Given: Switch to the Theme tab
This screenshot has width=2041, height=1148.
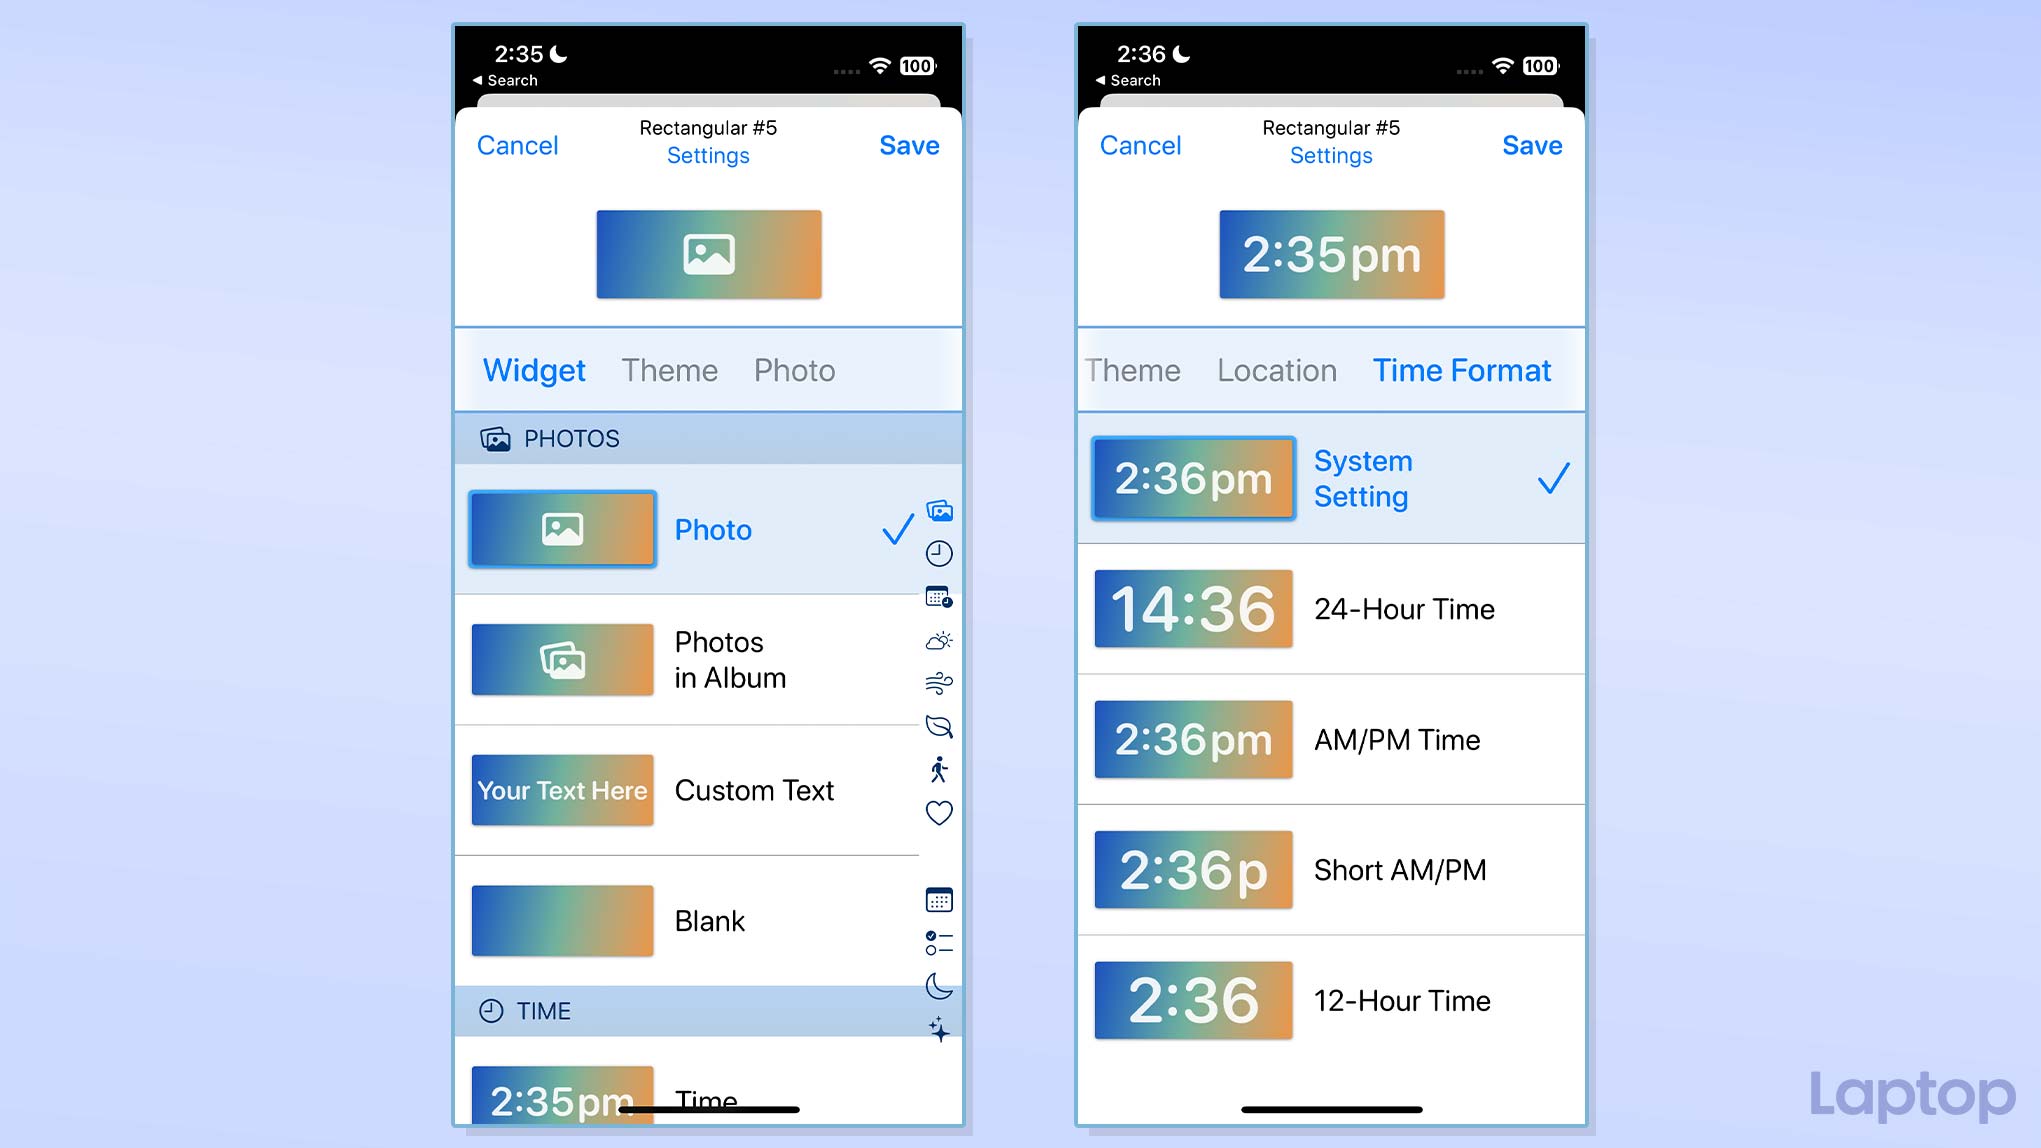Looking at the screenshot, I should [x=670, y=370].
